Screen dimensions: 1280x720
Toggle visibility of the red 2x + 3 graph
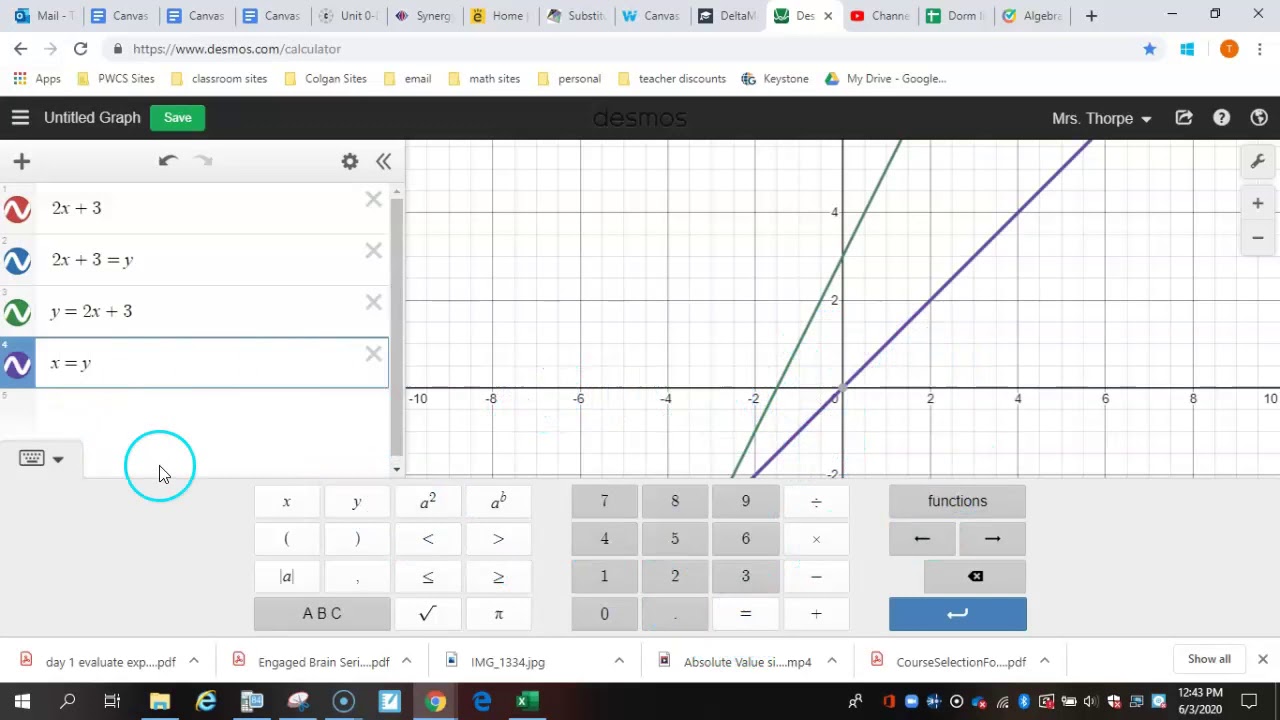[17, 210]
